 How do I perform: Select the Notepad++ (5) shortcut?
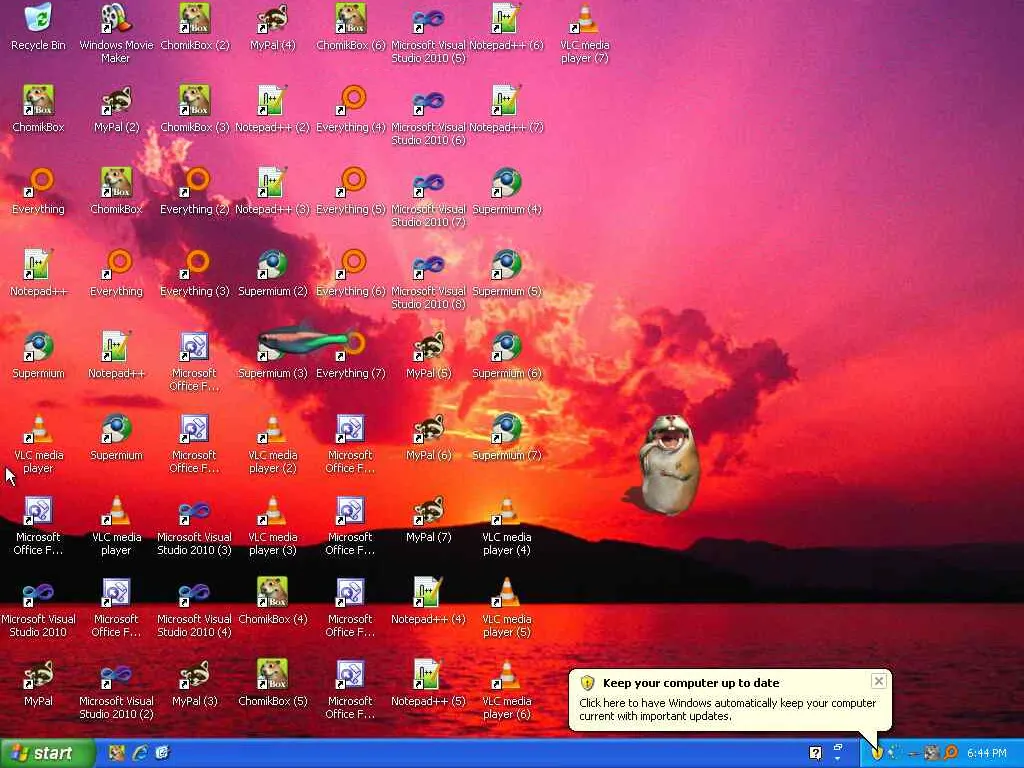pos(428,683)
